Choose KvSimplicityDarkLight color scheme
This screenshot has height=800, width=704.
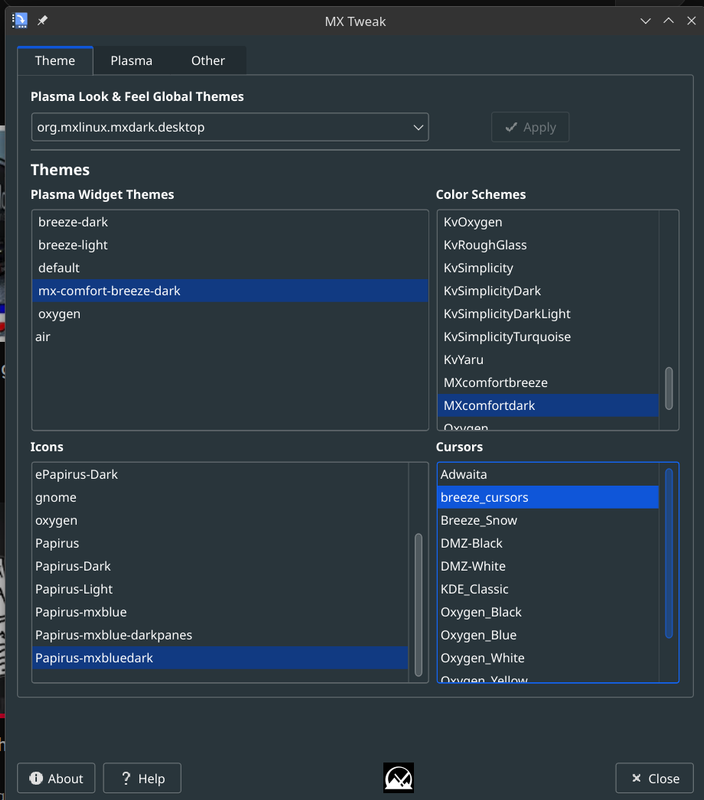(548, 314)
